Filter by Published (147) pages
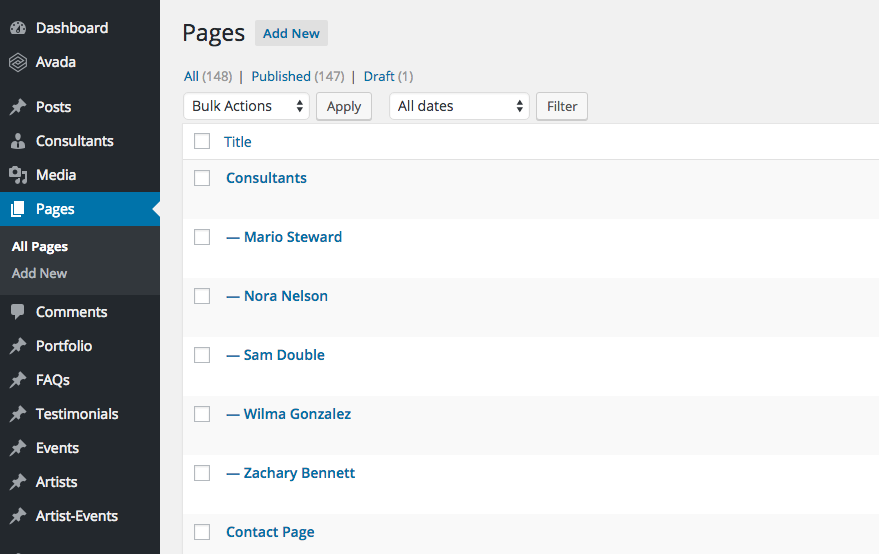 pos(298,76)
